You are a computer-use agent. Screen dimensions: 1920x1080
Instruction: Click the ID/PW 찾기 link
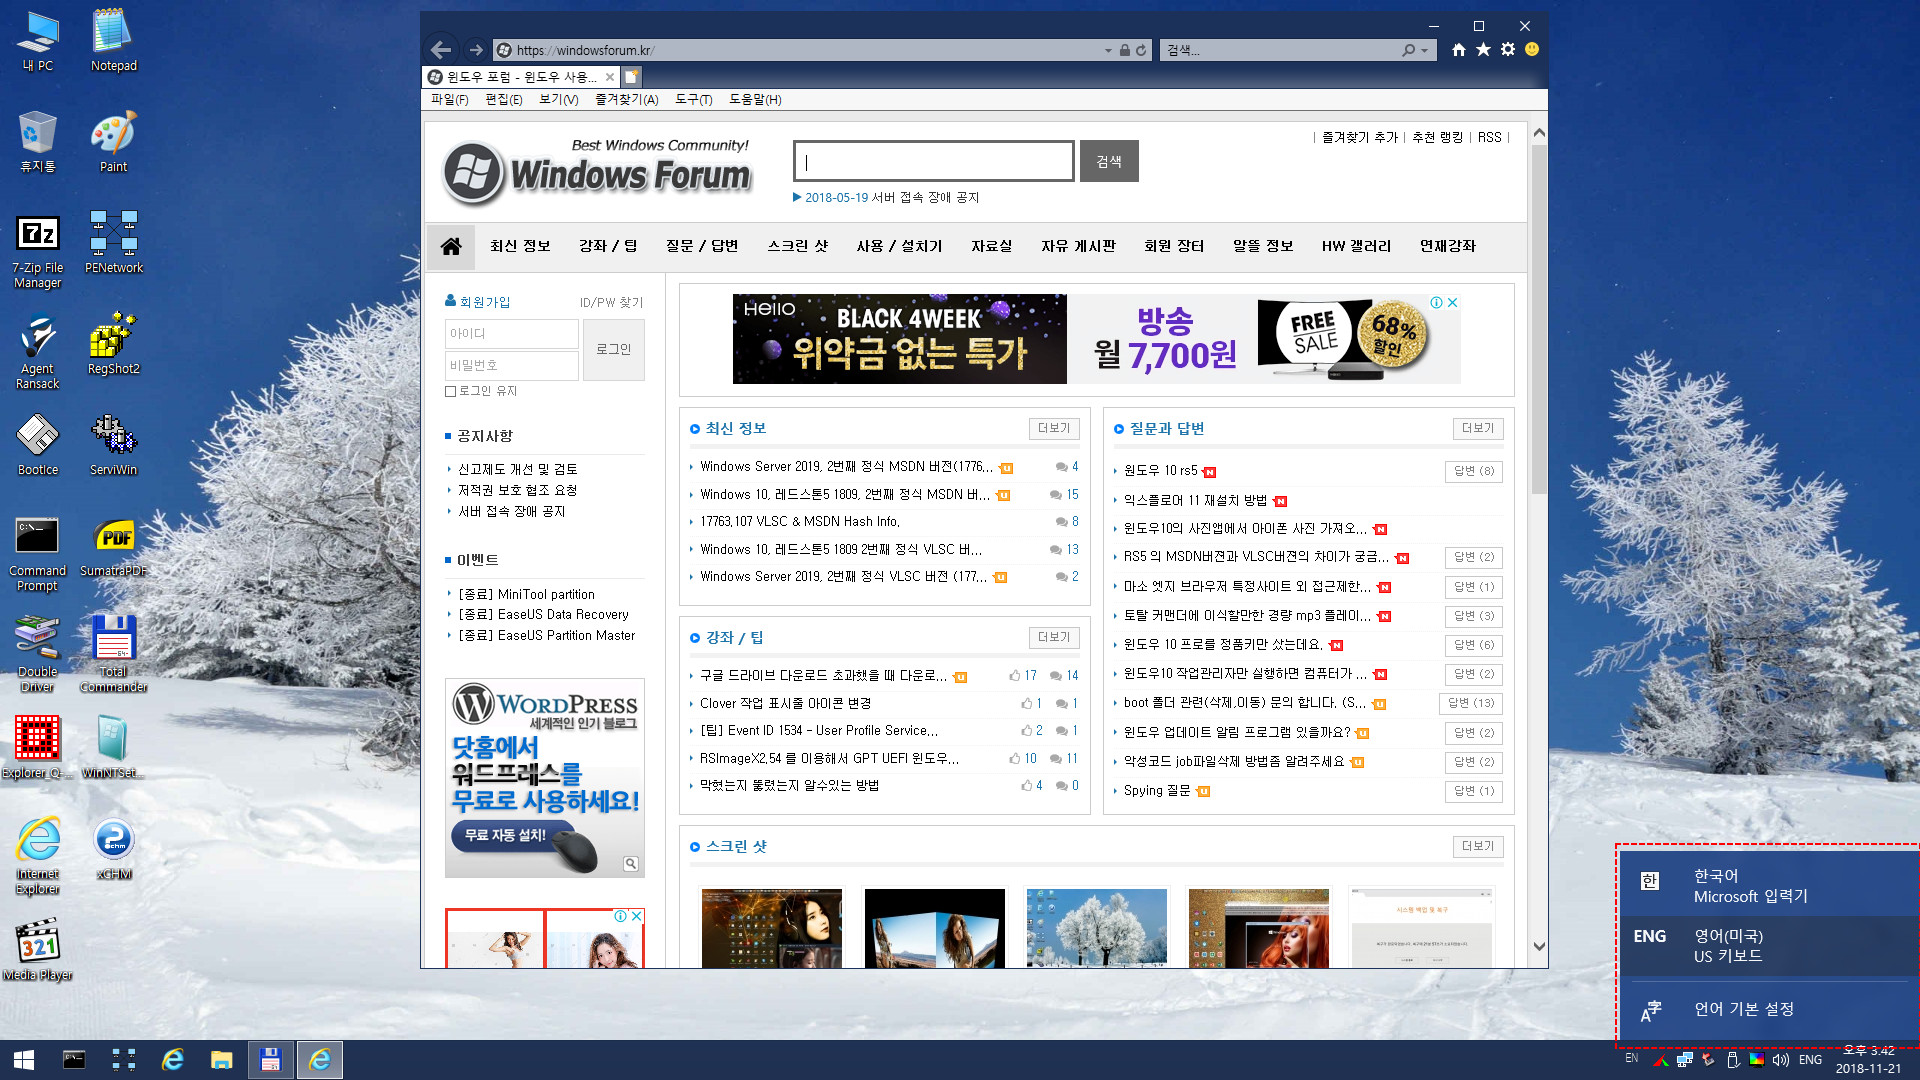612,302
